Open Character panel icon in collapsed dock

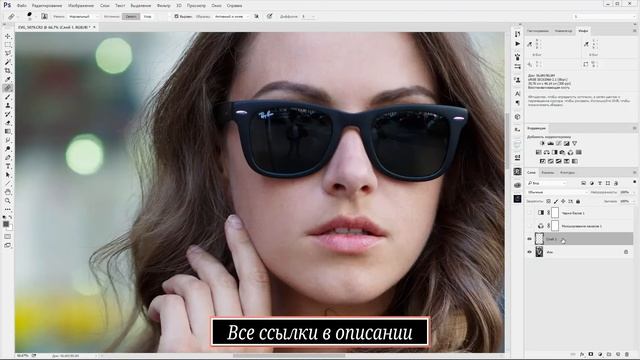(518, 94)
